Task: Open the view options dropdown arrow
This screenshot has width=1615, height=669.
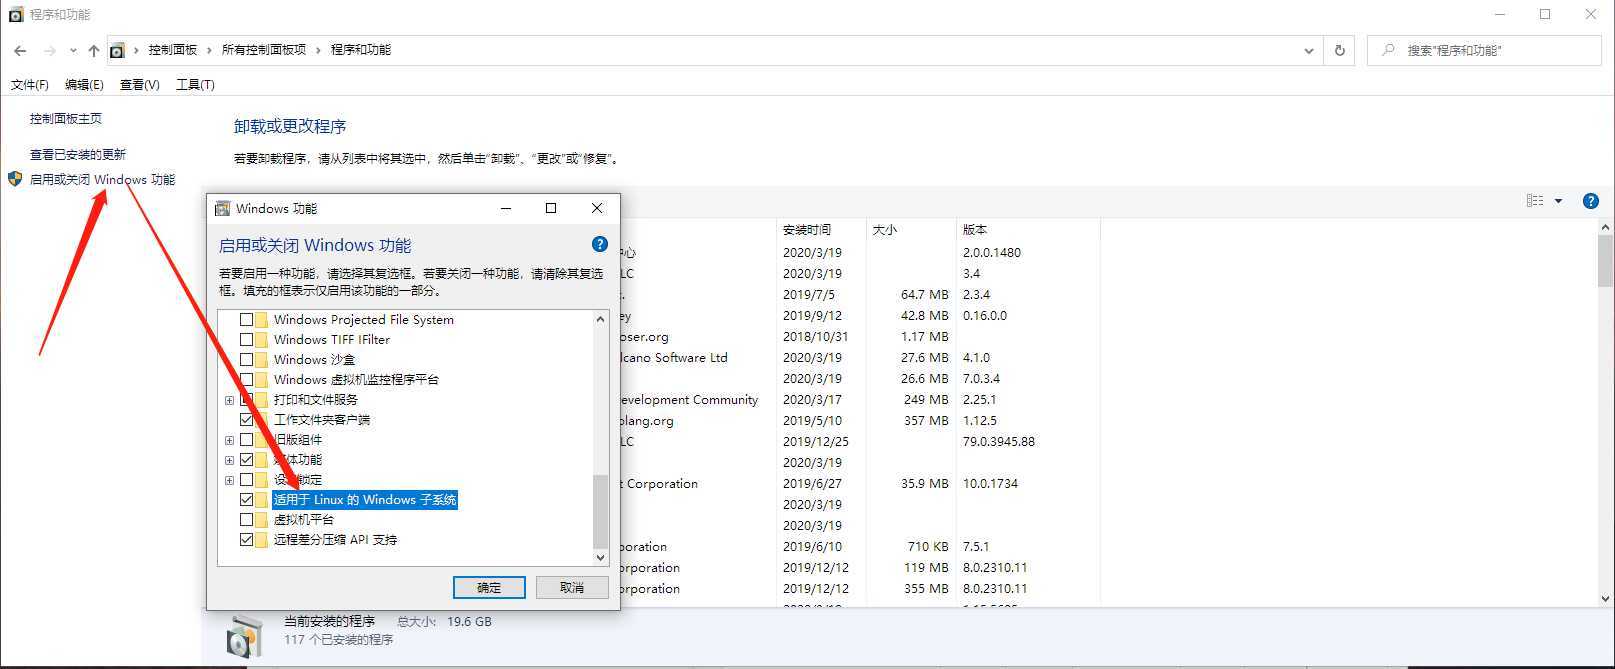Action: (1558, 201)
